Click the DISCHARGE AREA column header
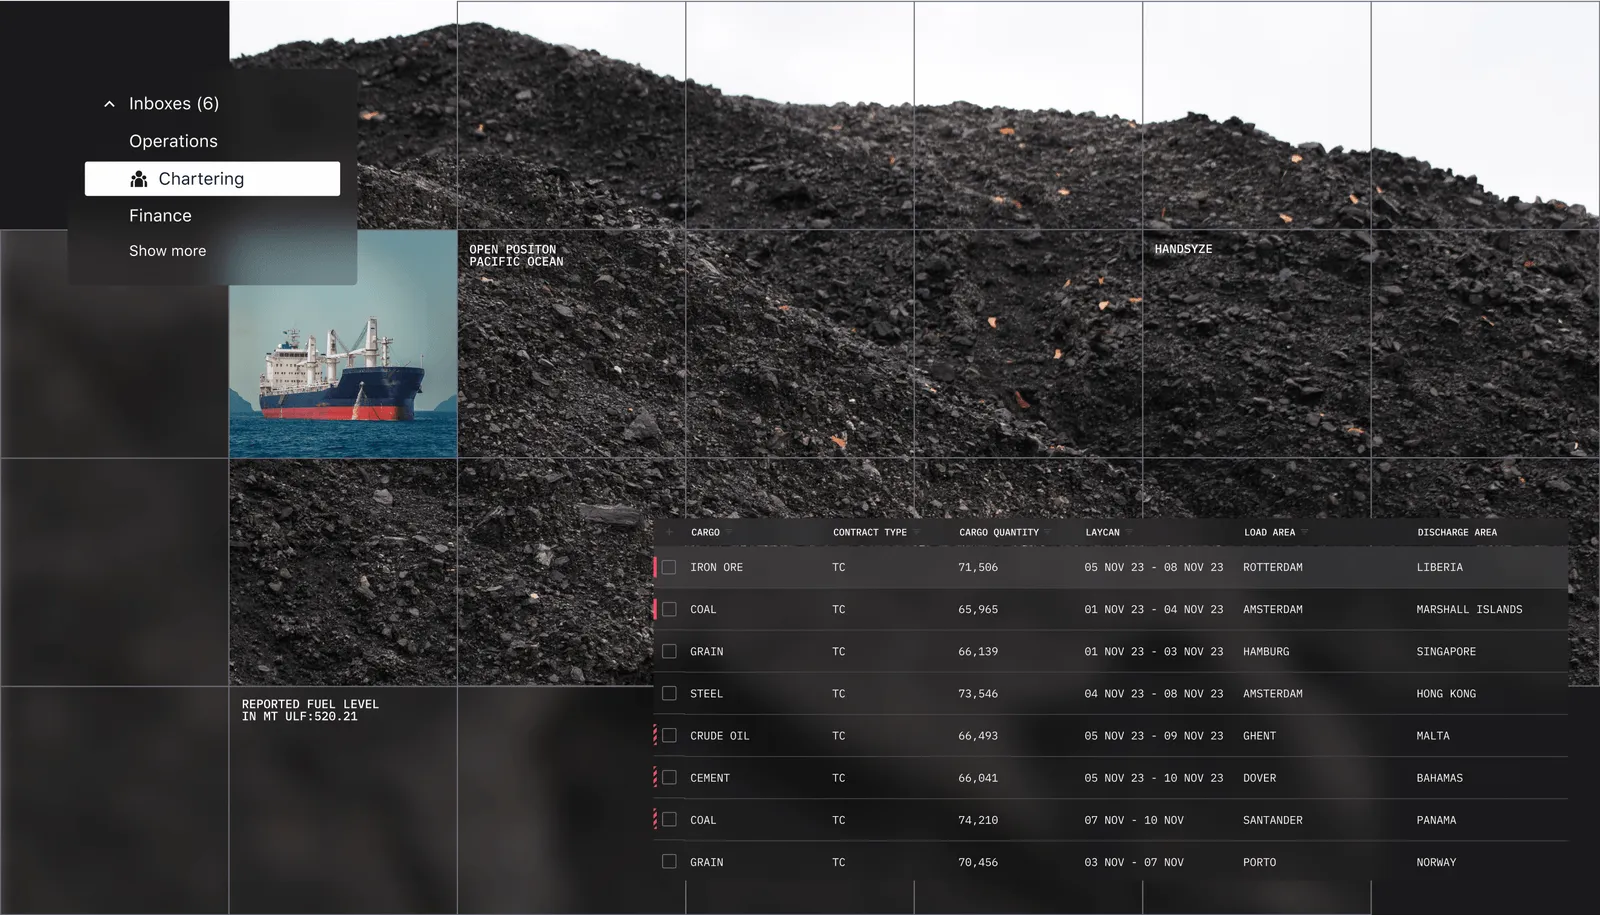The height and width of the screenshot is (915, 1600). [1457, 532]
